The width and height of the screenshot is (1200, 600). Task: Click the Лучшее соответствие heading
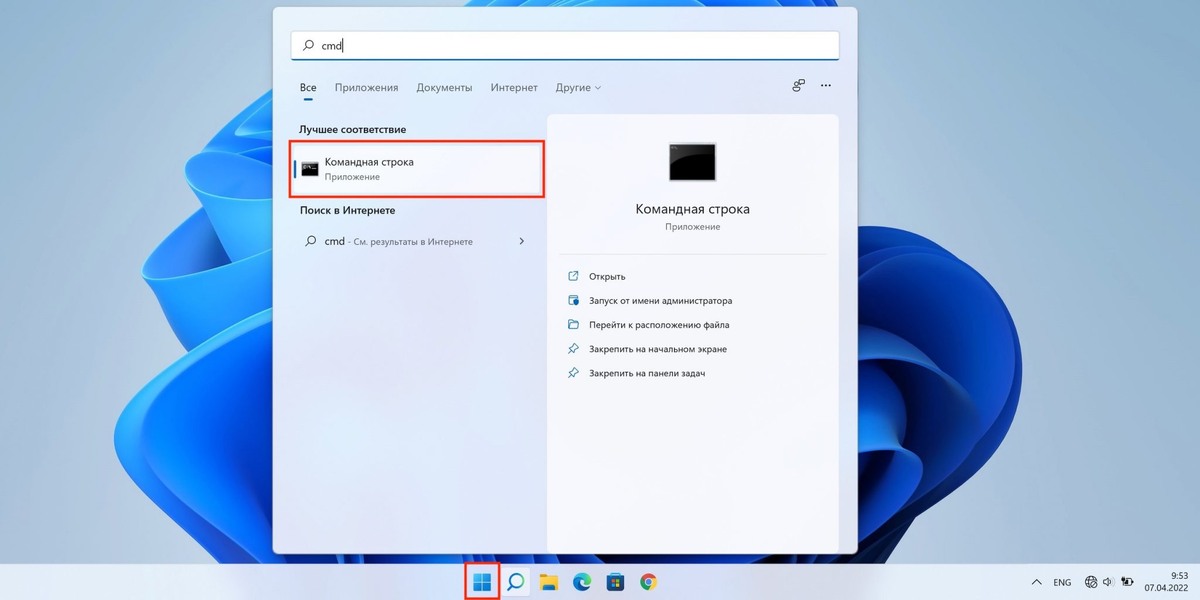[x=353, y=130]
